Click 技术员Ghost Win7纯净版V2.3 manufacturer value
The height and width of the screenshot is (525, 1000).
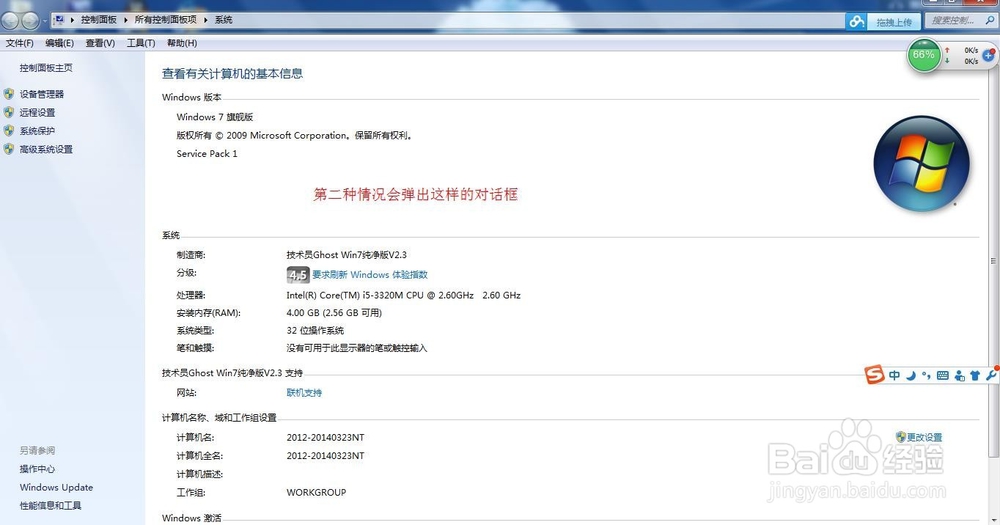[346, 255]
